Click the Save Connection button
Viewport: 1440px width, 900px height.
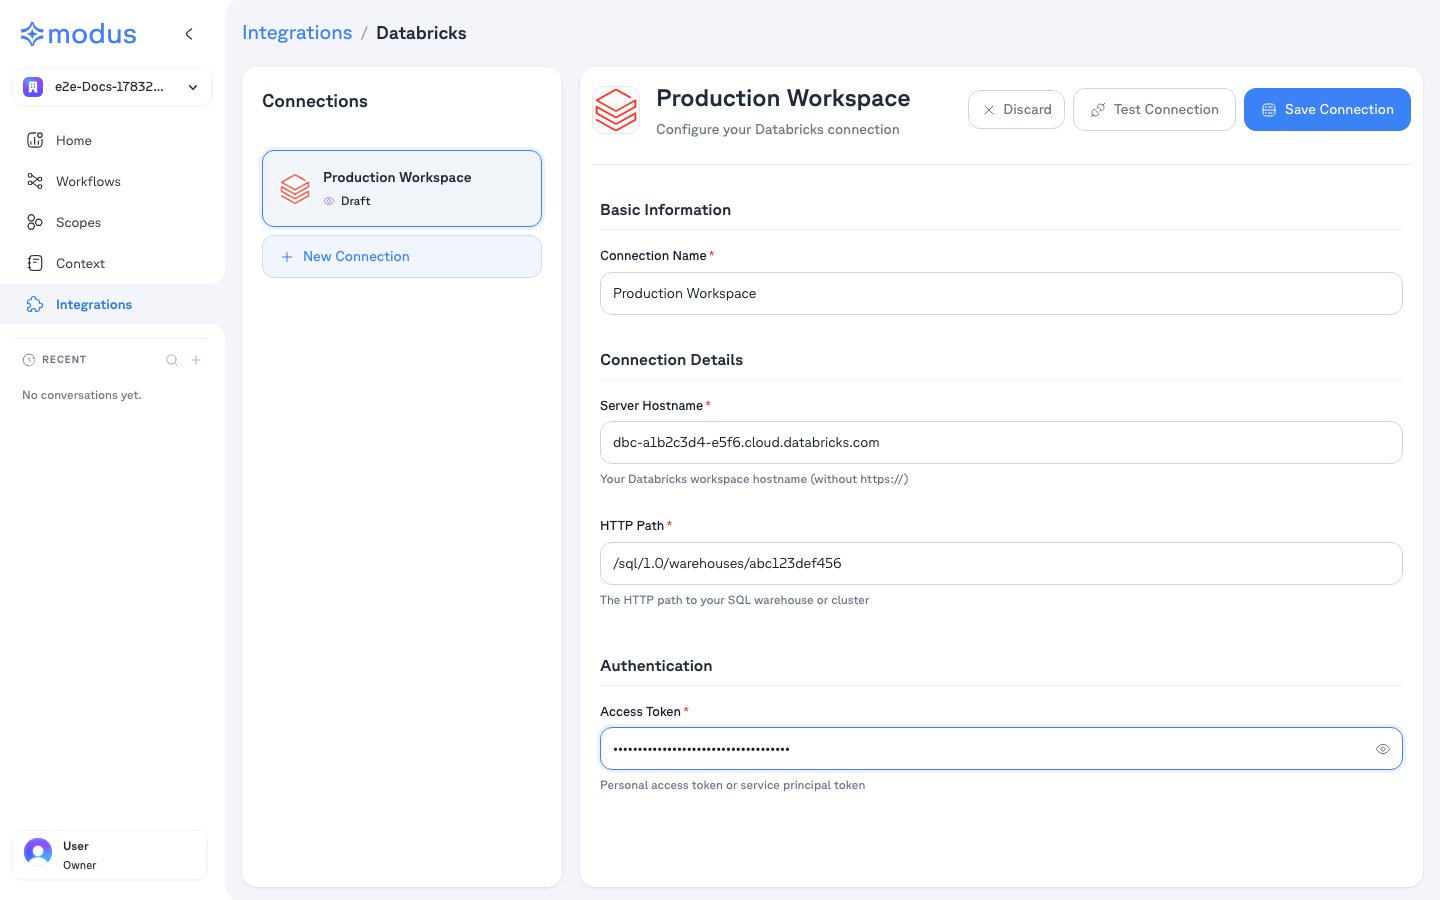pos(1327,109)
